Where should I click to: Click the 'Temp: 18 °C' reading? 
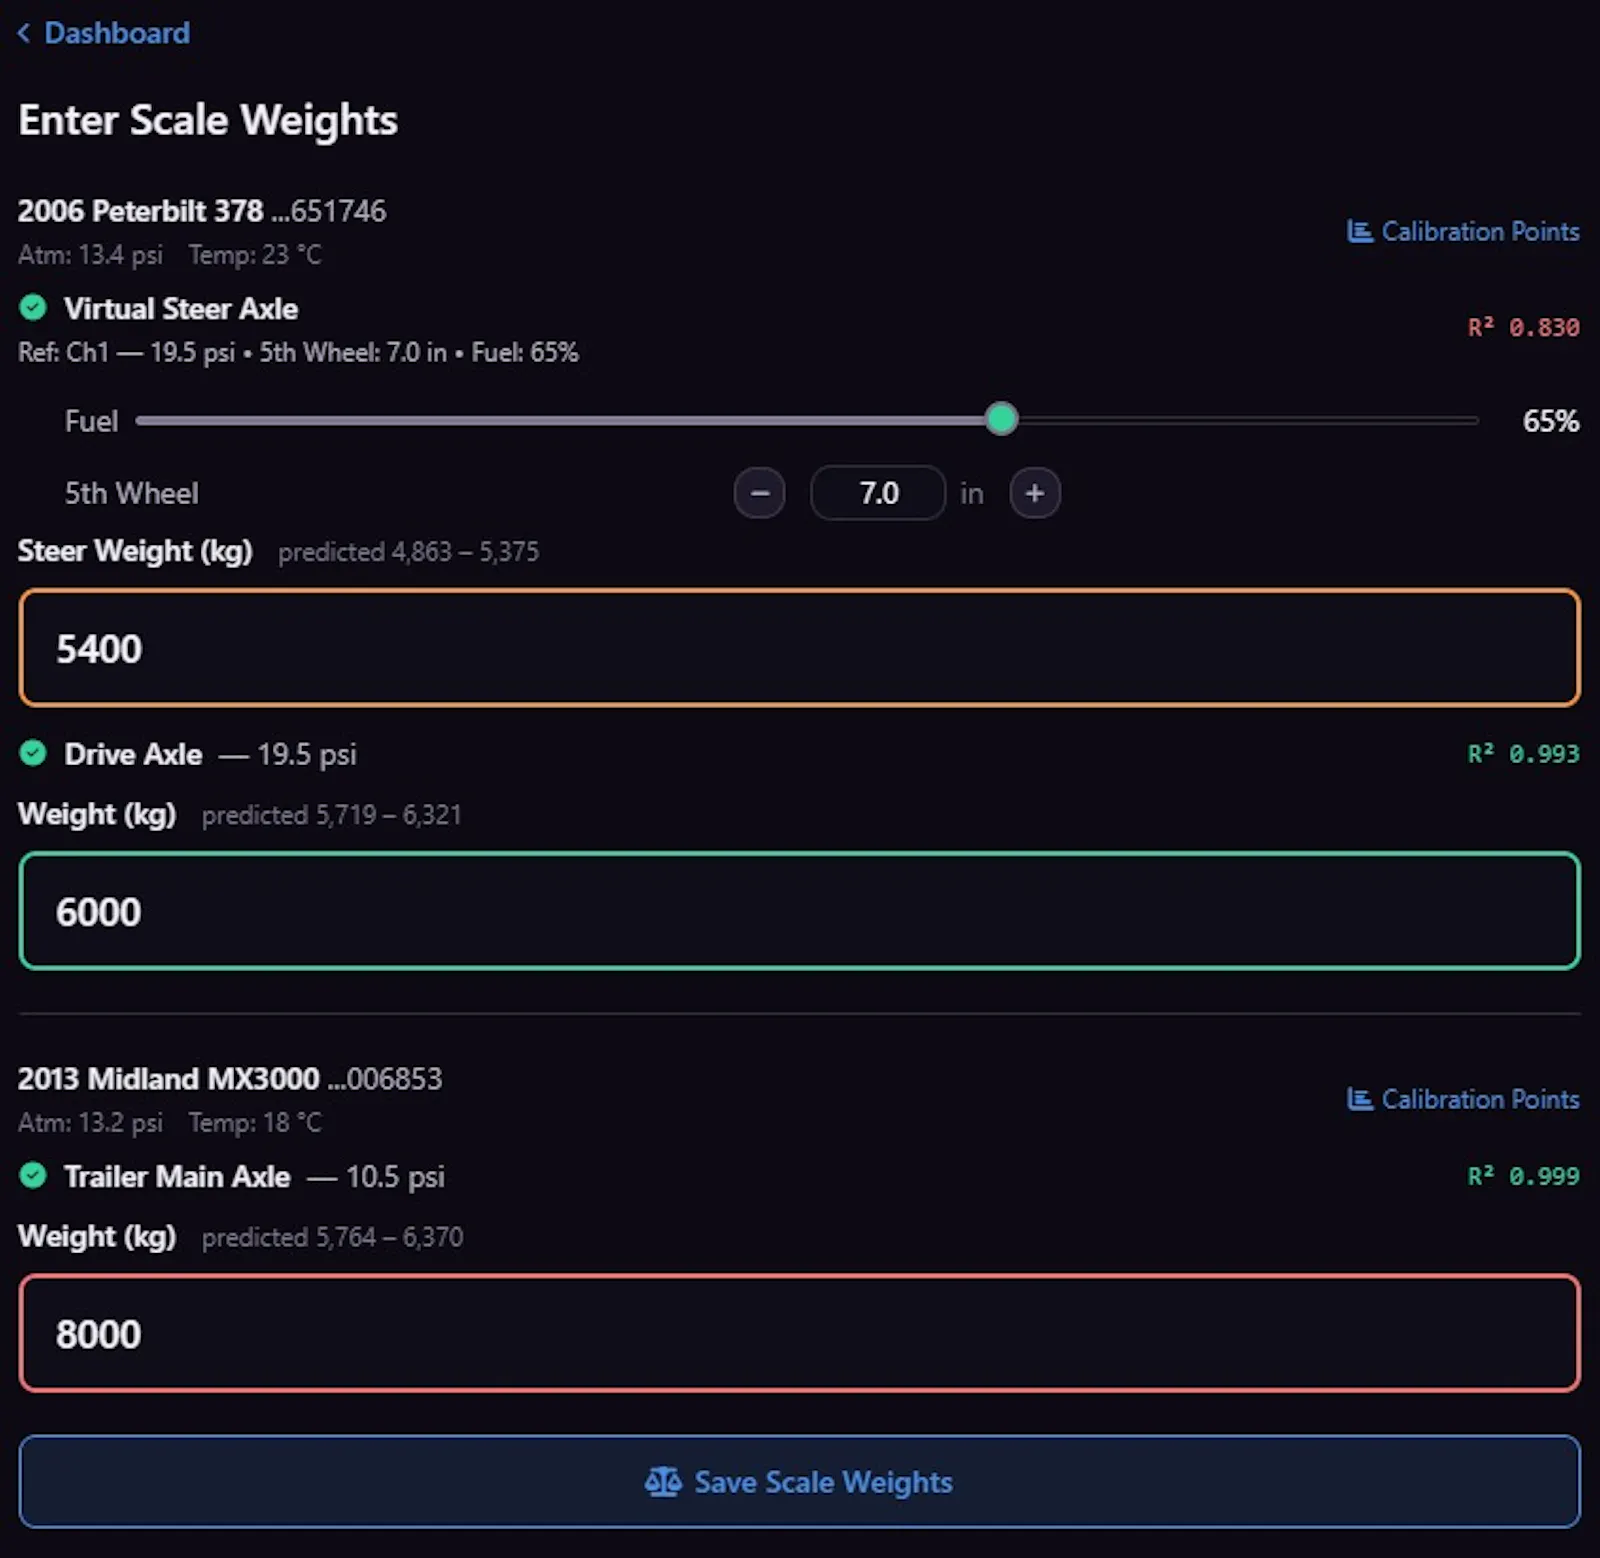[256, 1123]
